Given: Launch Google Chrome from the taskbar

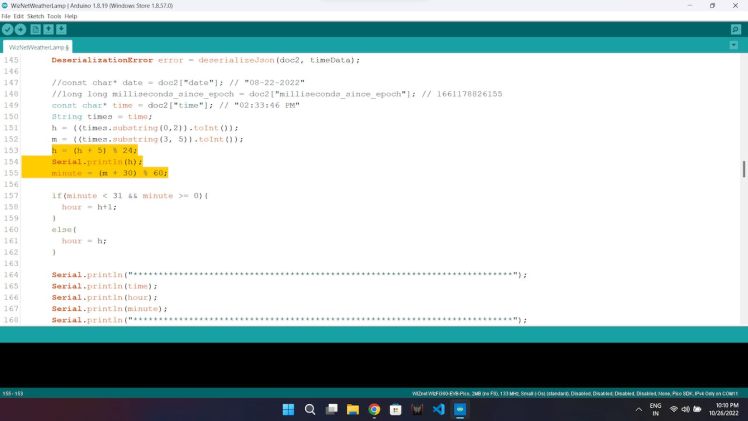Looking at the screenshot, I should coord(374,410).
